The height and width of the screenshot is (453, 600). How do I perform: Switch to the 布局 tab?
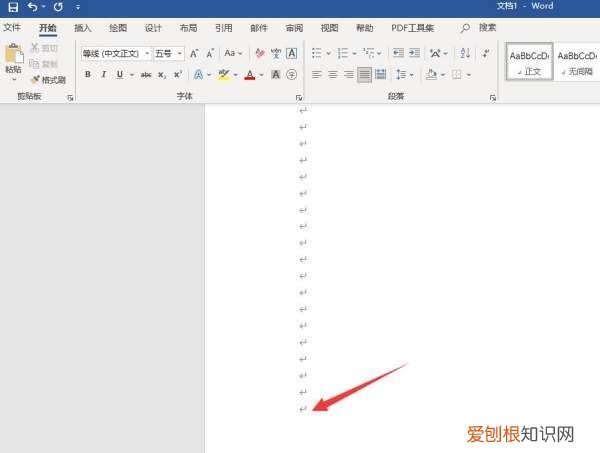(188, 28)
